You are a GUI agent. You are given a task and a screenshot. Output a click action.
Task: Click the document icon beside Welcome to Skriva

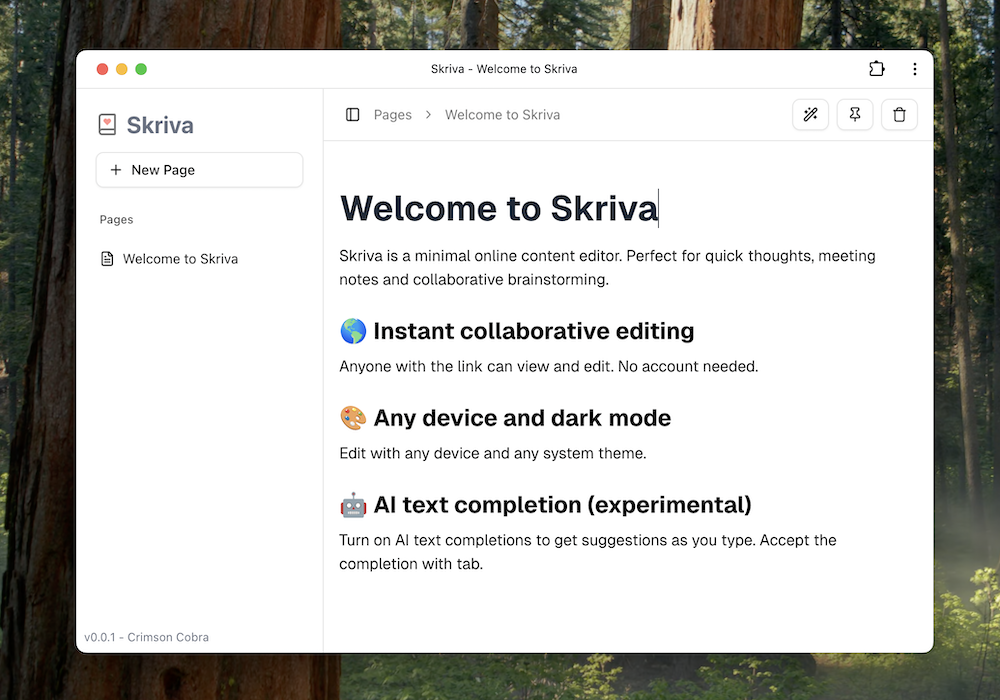coord(107,259)
